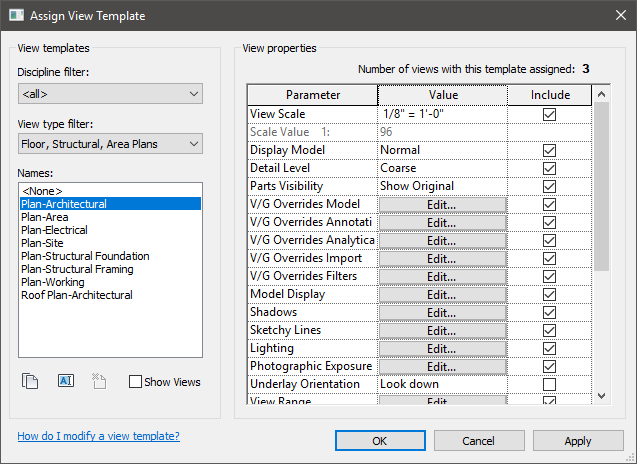Open the How do I modify a view template link
This screenshot has height=464, width=637.
coord(98,436)
